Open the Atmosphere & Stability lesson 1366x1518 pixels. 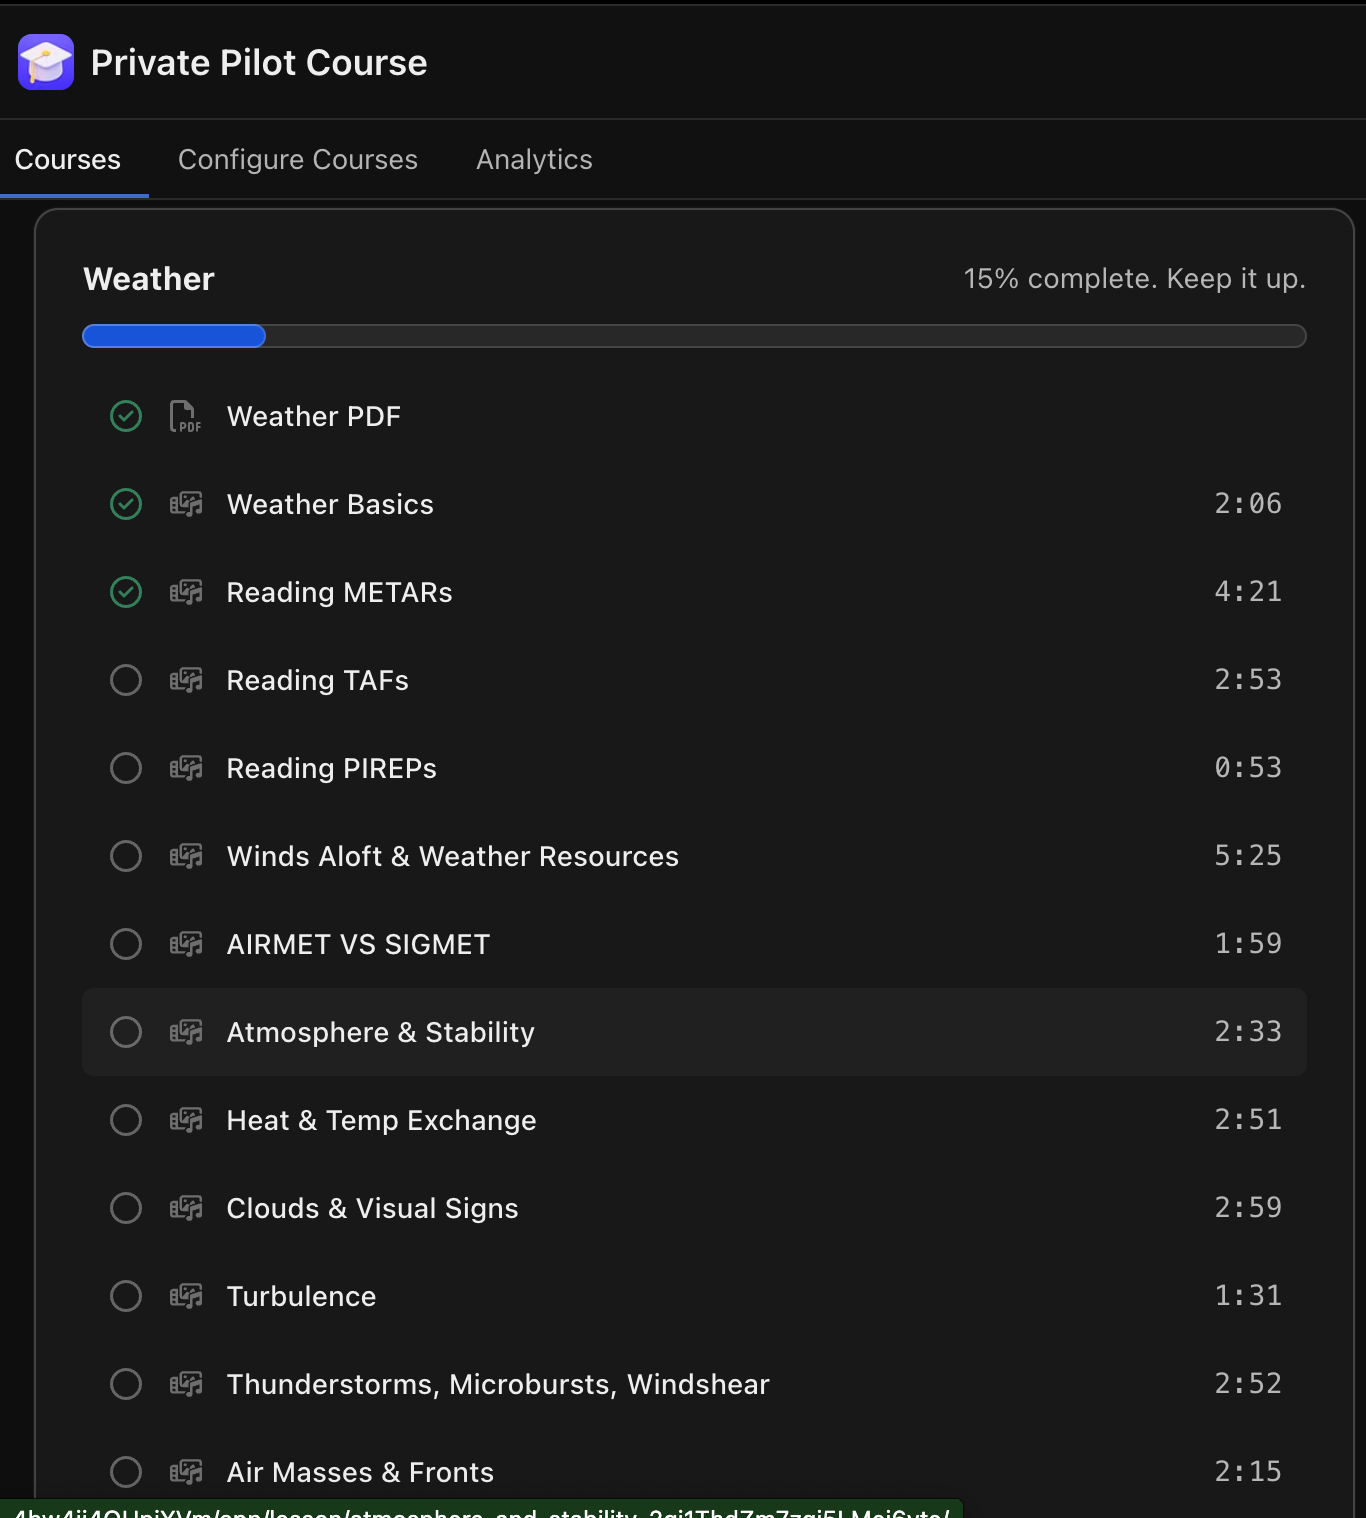[694, 1032]
